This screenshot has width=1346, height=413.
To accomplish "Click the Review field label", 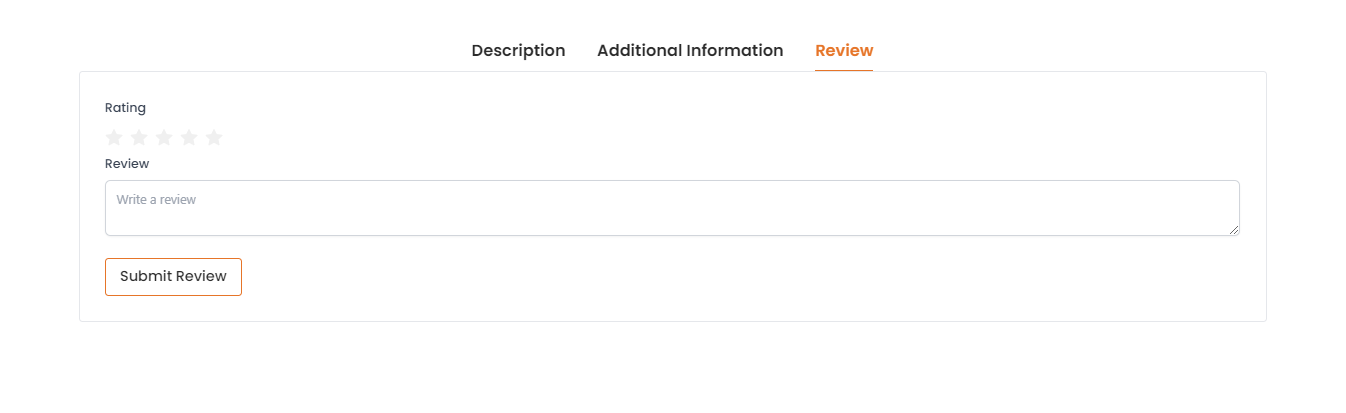I will pos(127,163).
